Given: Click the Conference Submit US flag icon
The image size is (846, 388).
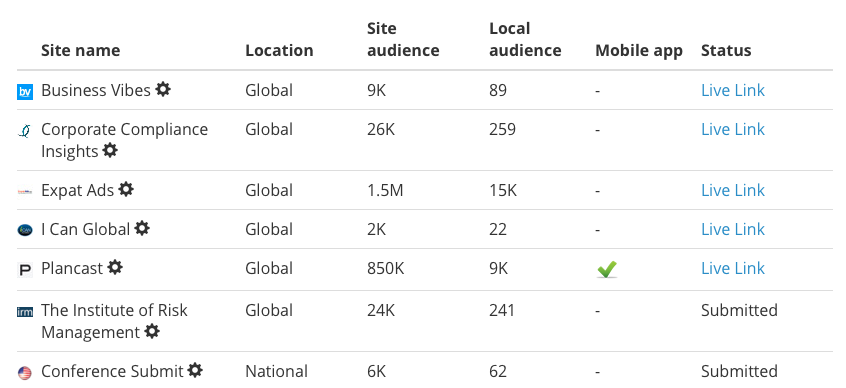Looking at the screenshot, I should 25,373.
